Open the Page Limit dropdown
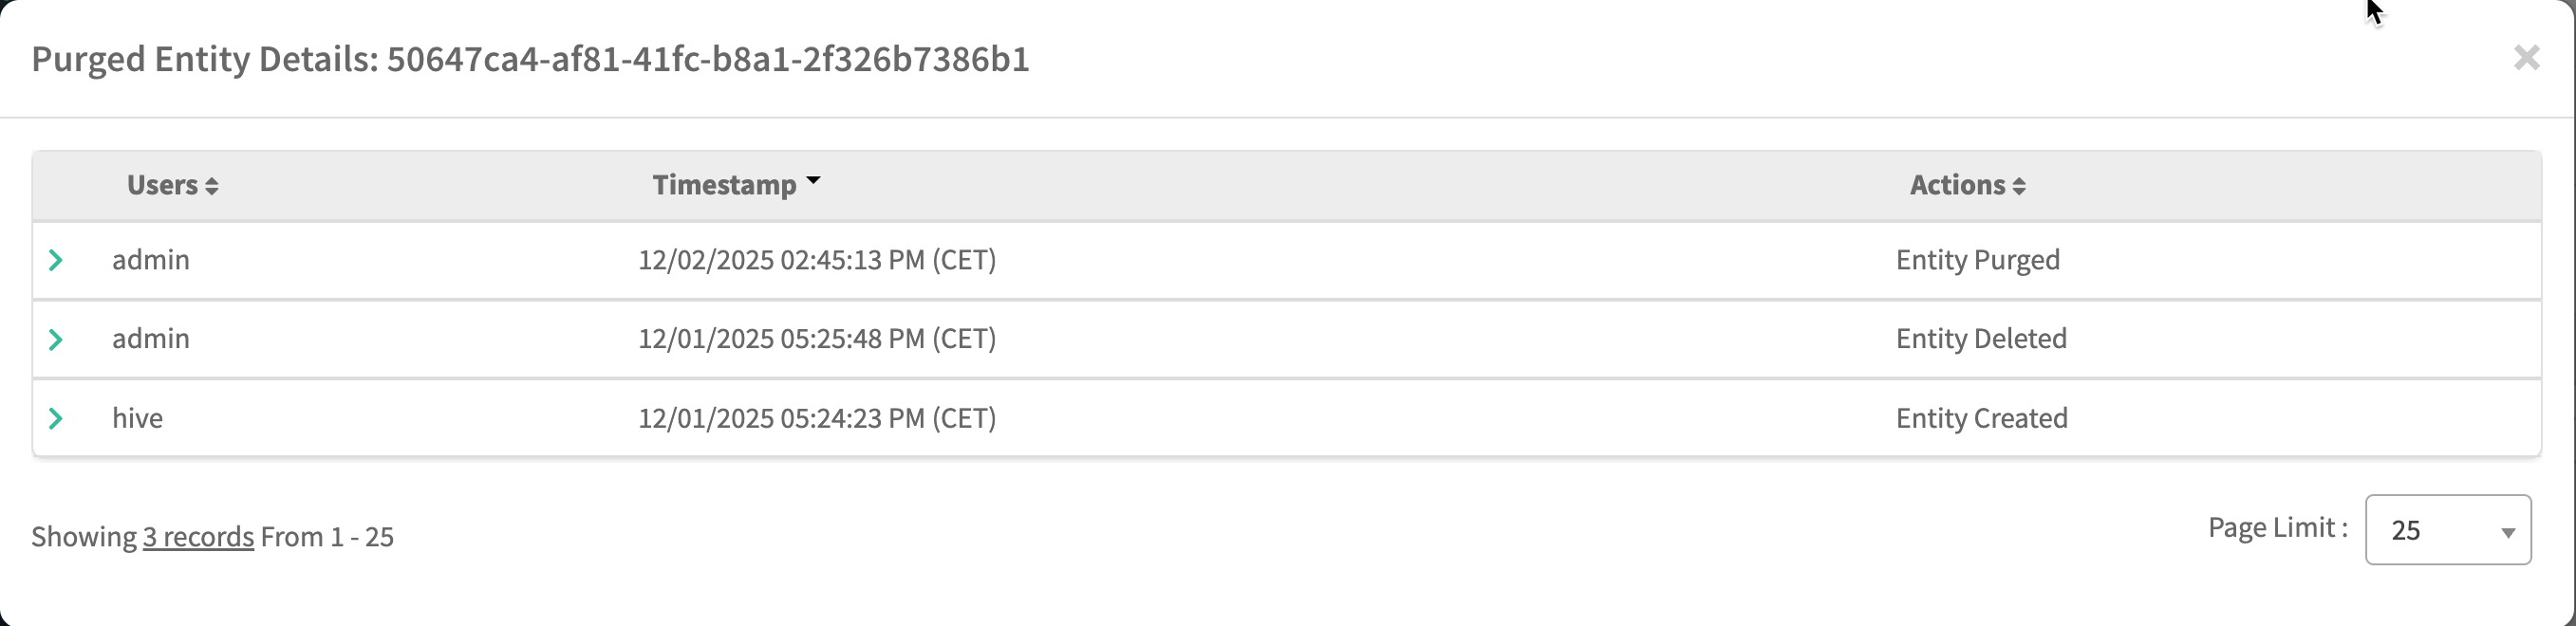 tap(2447, 529)
